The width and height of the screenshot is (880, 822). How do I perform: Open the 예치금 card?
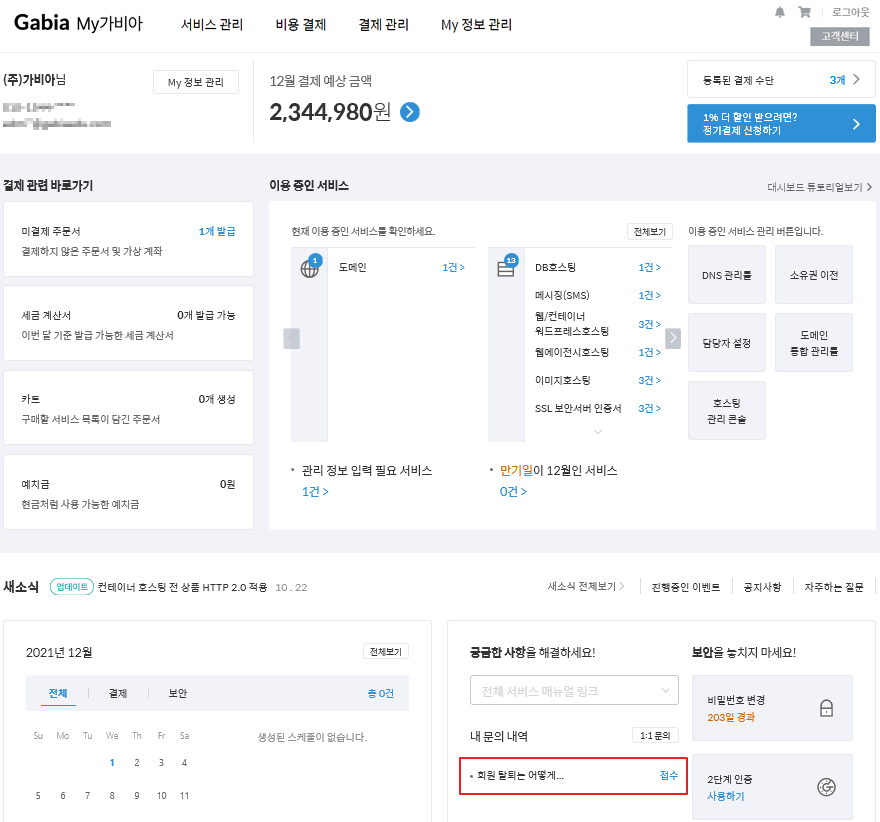129,492
